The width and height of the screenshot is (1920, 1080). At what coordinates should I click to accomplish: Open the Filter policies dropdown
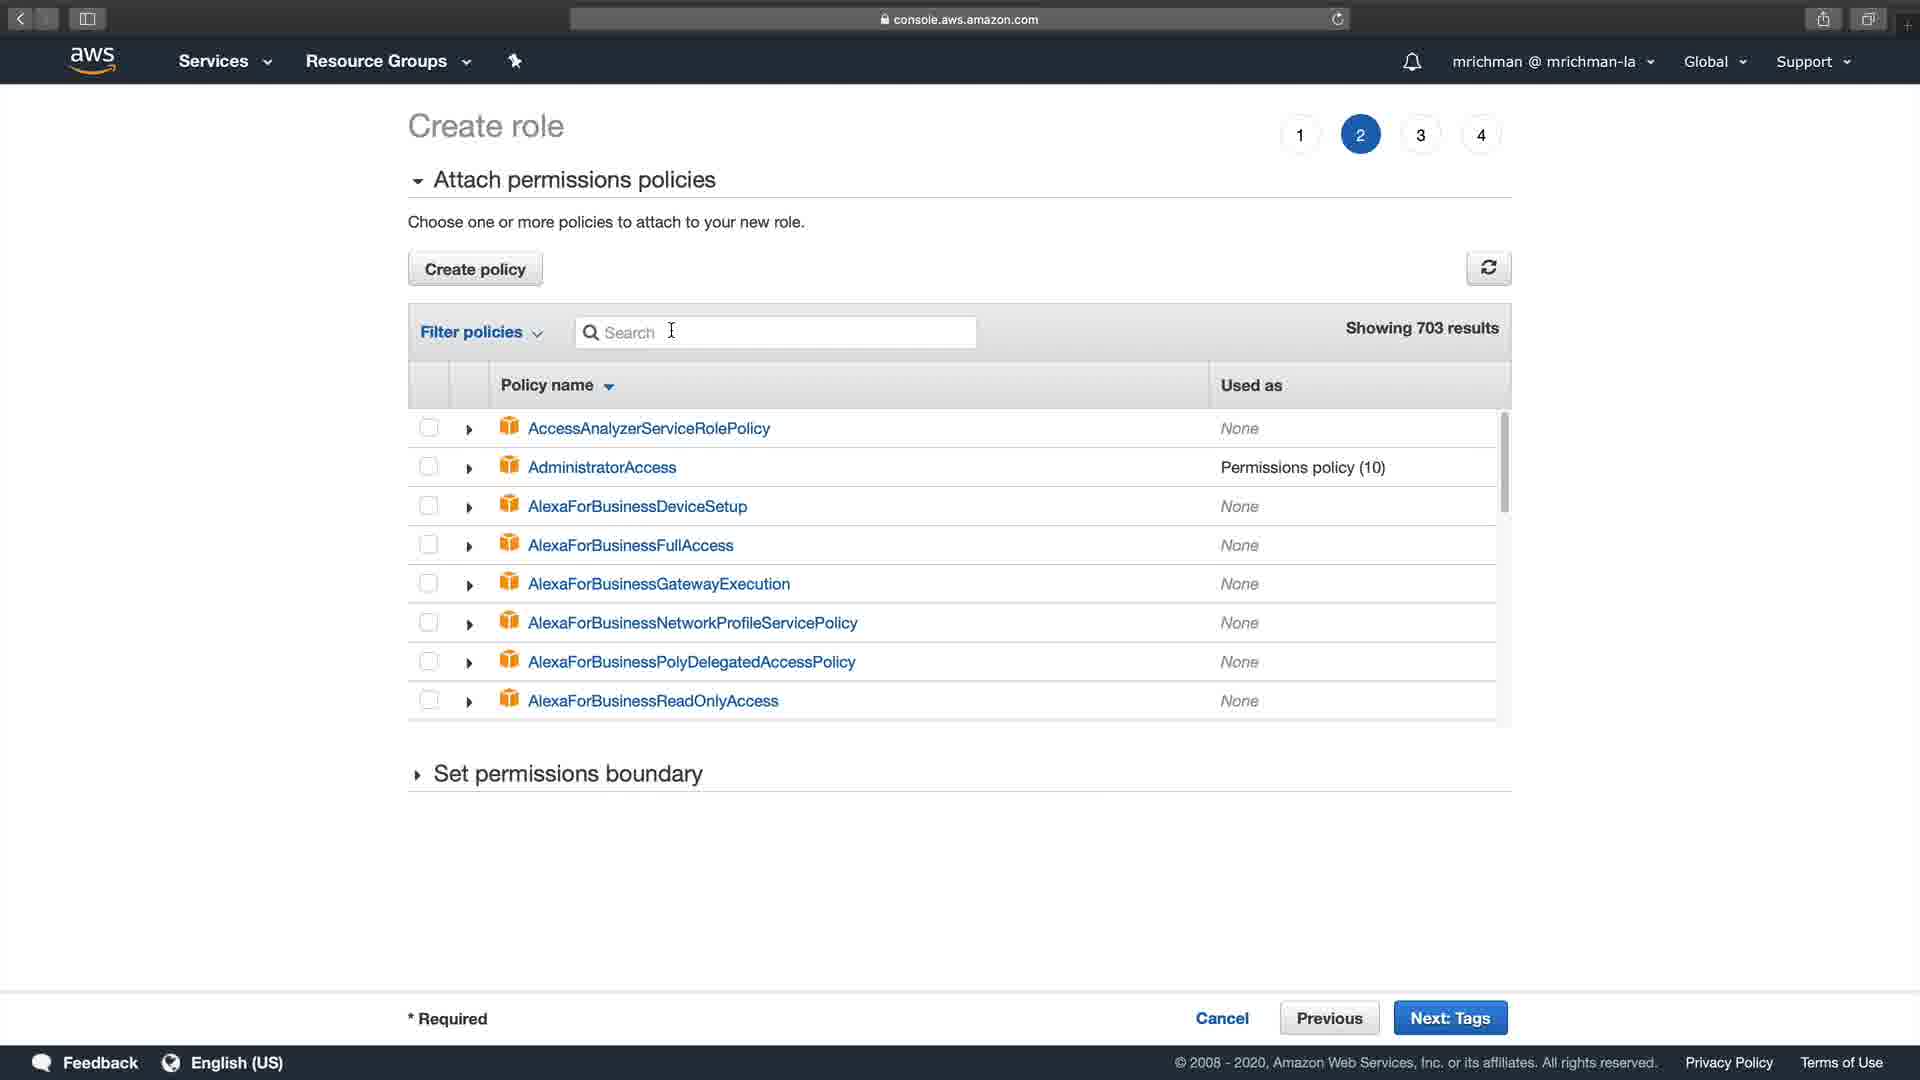(x=481, y=332)
